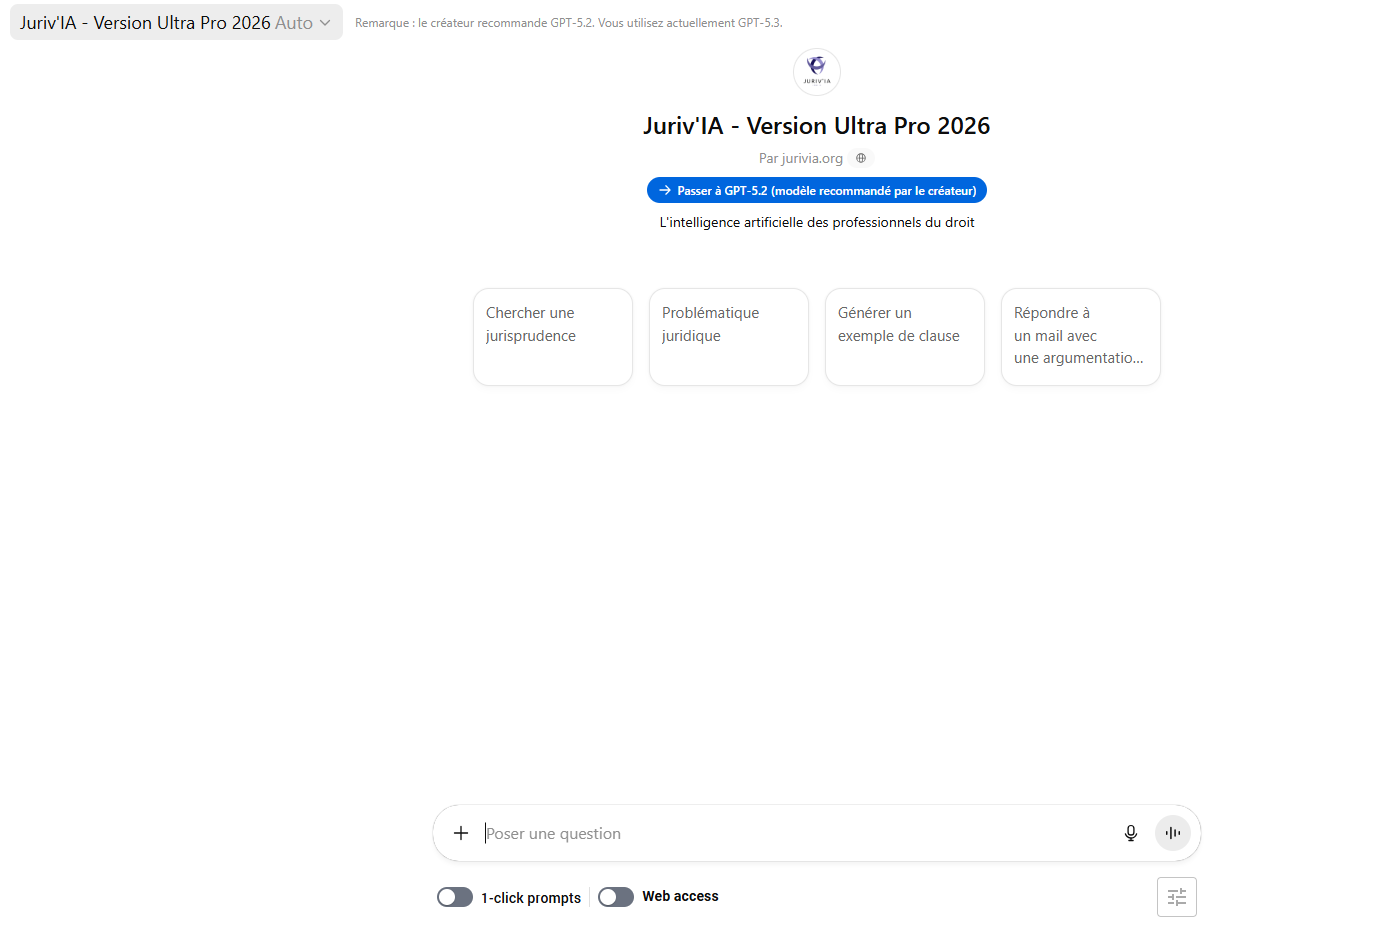Image resolution: width=1386 pixels, height=933 pixels.
Task: Click the "Web access" label text
Action: 680,896
